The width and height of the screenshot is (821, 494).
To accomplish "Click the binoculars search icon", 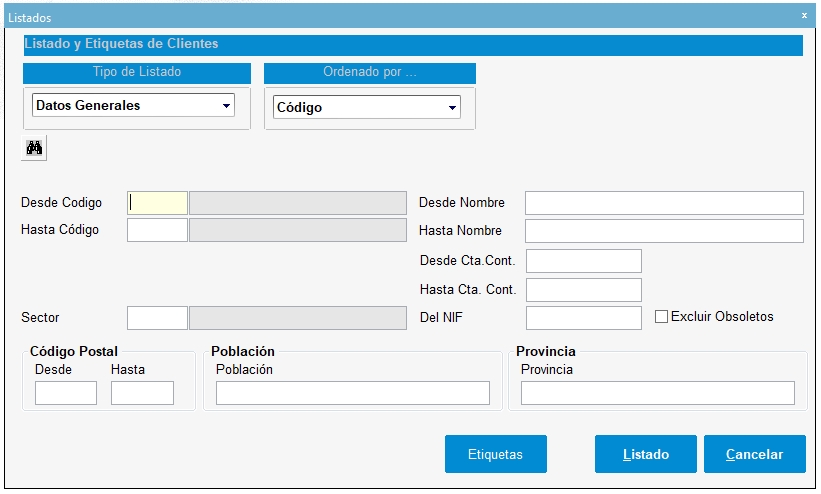I will [x=34, y=148].
